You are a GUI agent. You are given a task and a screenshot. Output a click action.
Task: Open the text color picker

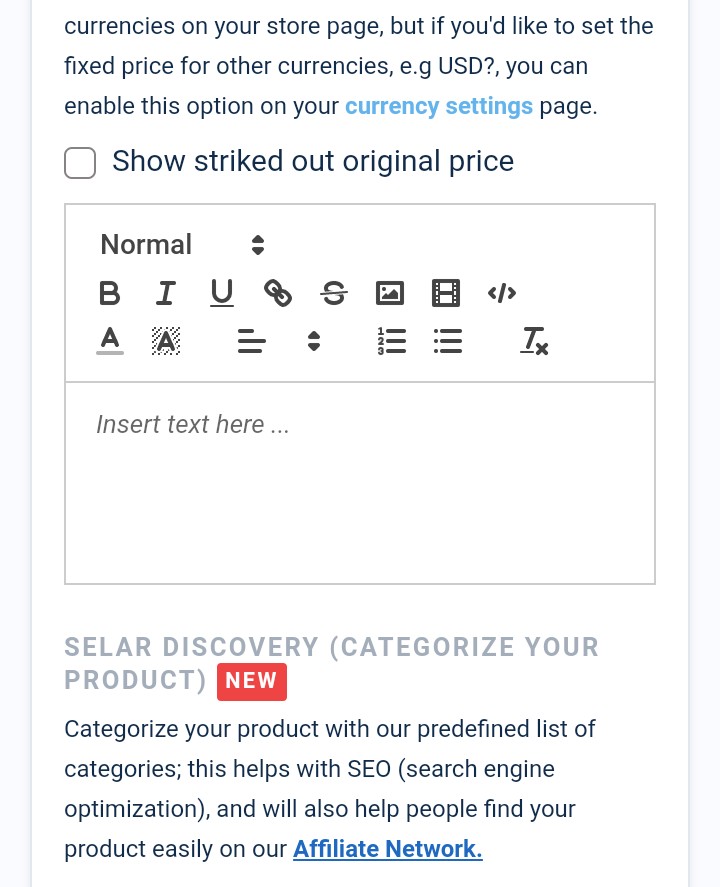point(110,341)
